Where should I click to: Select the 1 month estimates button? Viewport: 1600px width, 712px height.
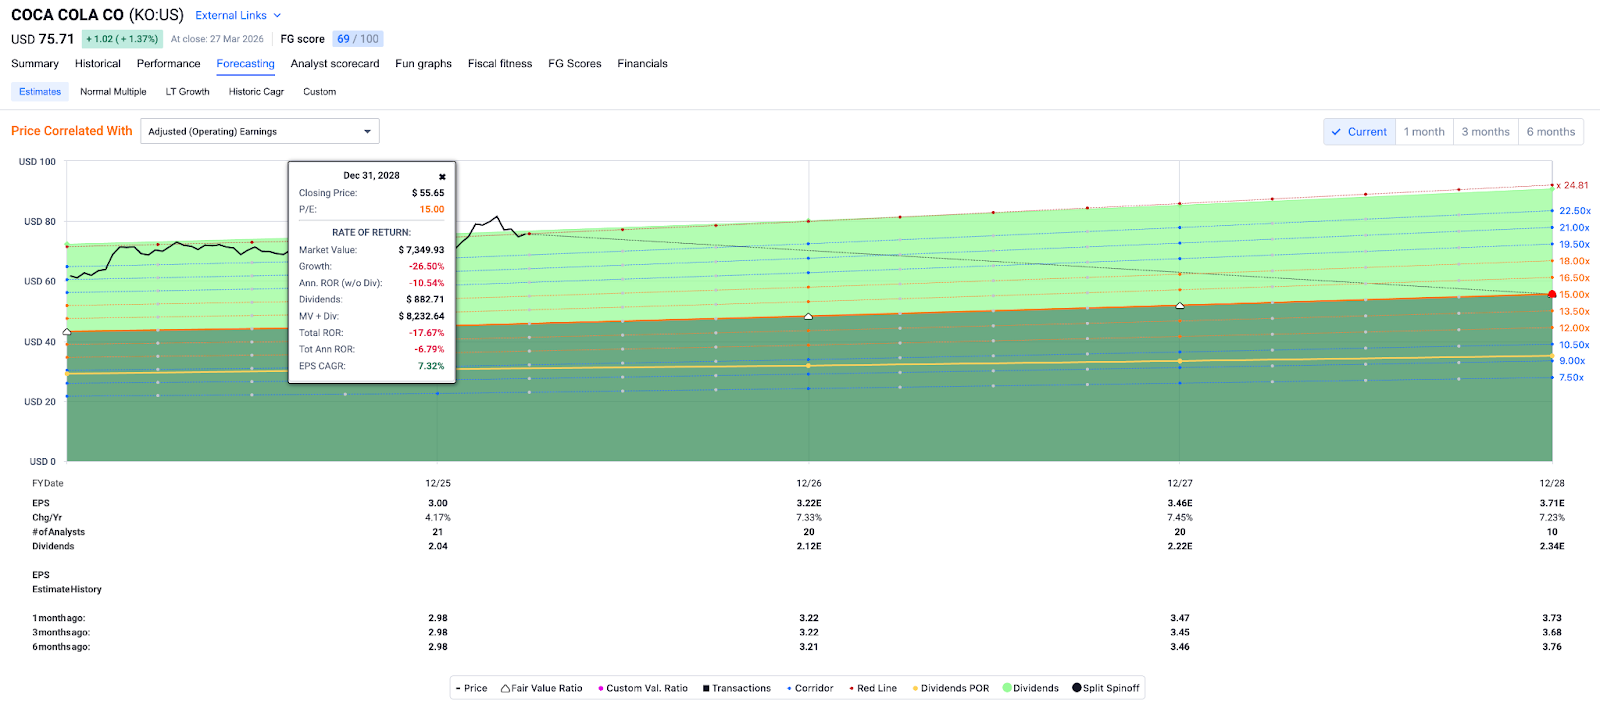click(1424, 132)
